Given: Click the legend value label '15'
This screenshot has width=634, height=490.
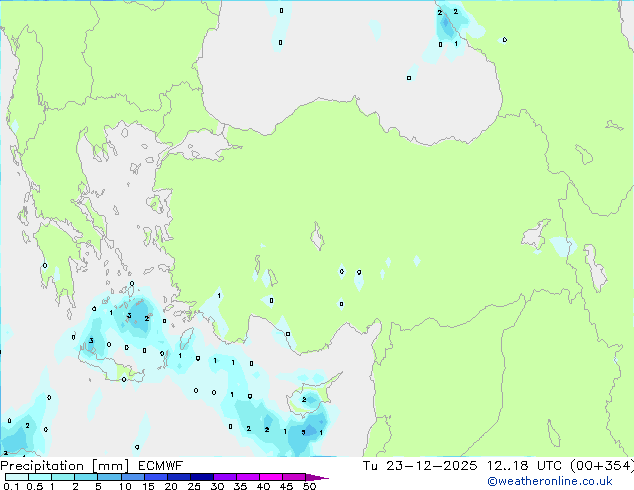Looking at the screenshot, I should point(148,486).
